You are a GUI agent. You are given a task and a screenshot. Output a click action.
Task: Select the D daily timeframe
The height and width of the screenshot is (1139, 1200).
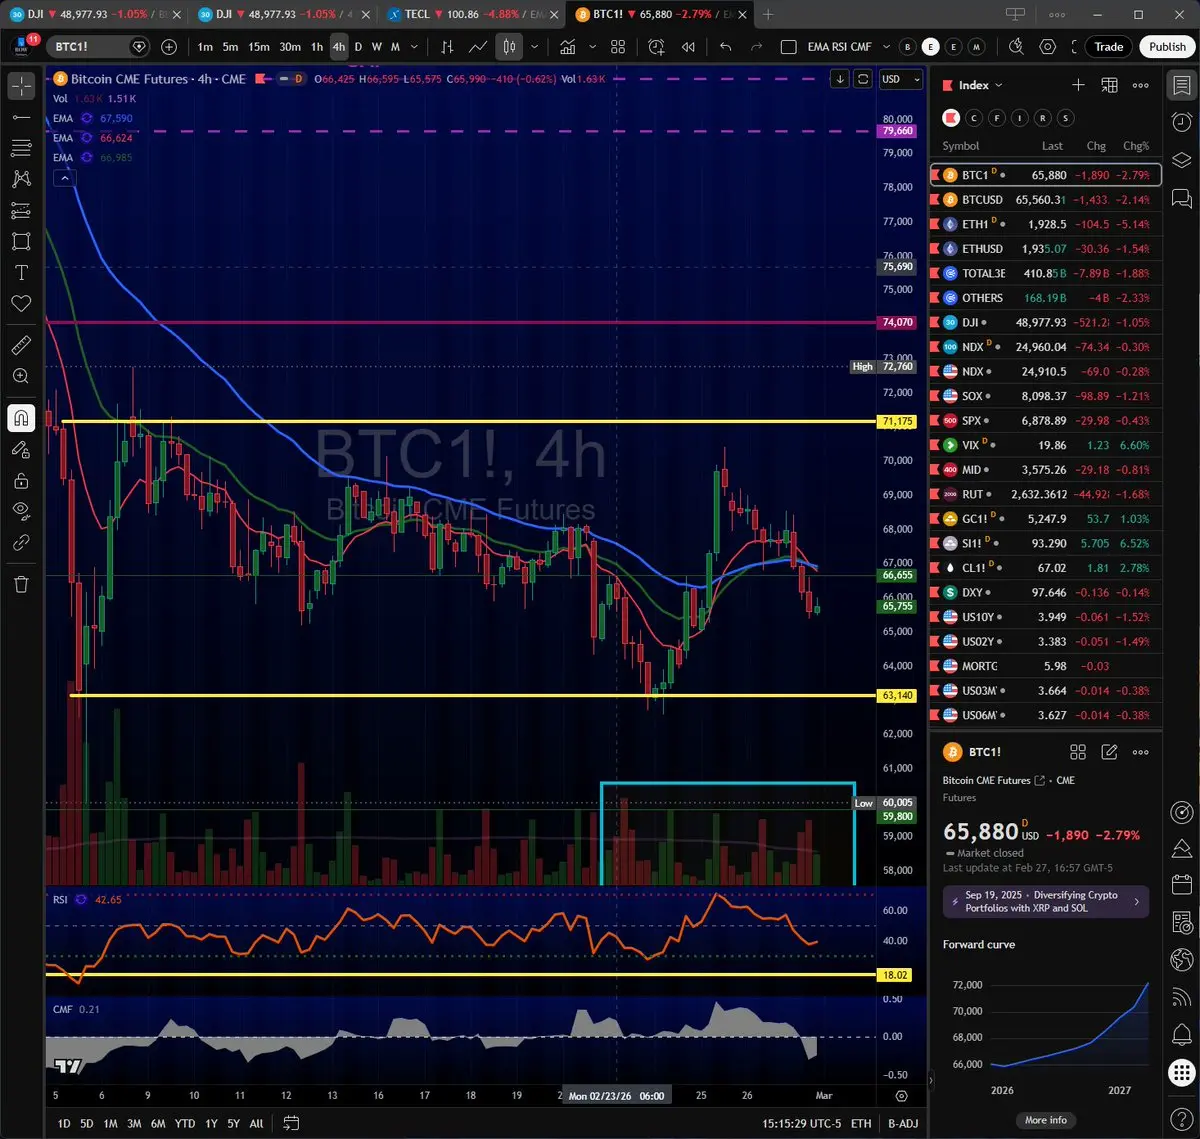tap(358, 47)
